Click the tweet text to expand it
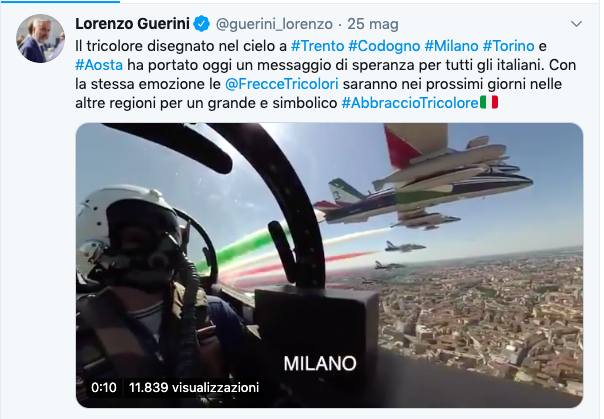 325,74
